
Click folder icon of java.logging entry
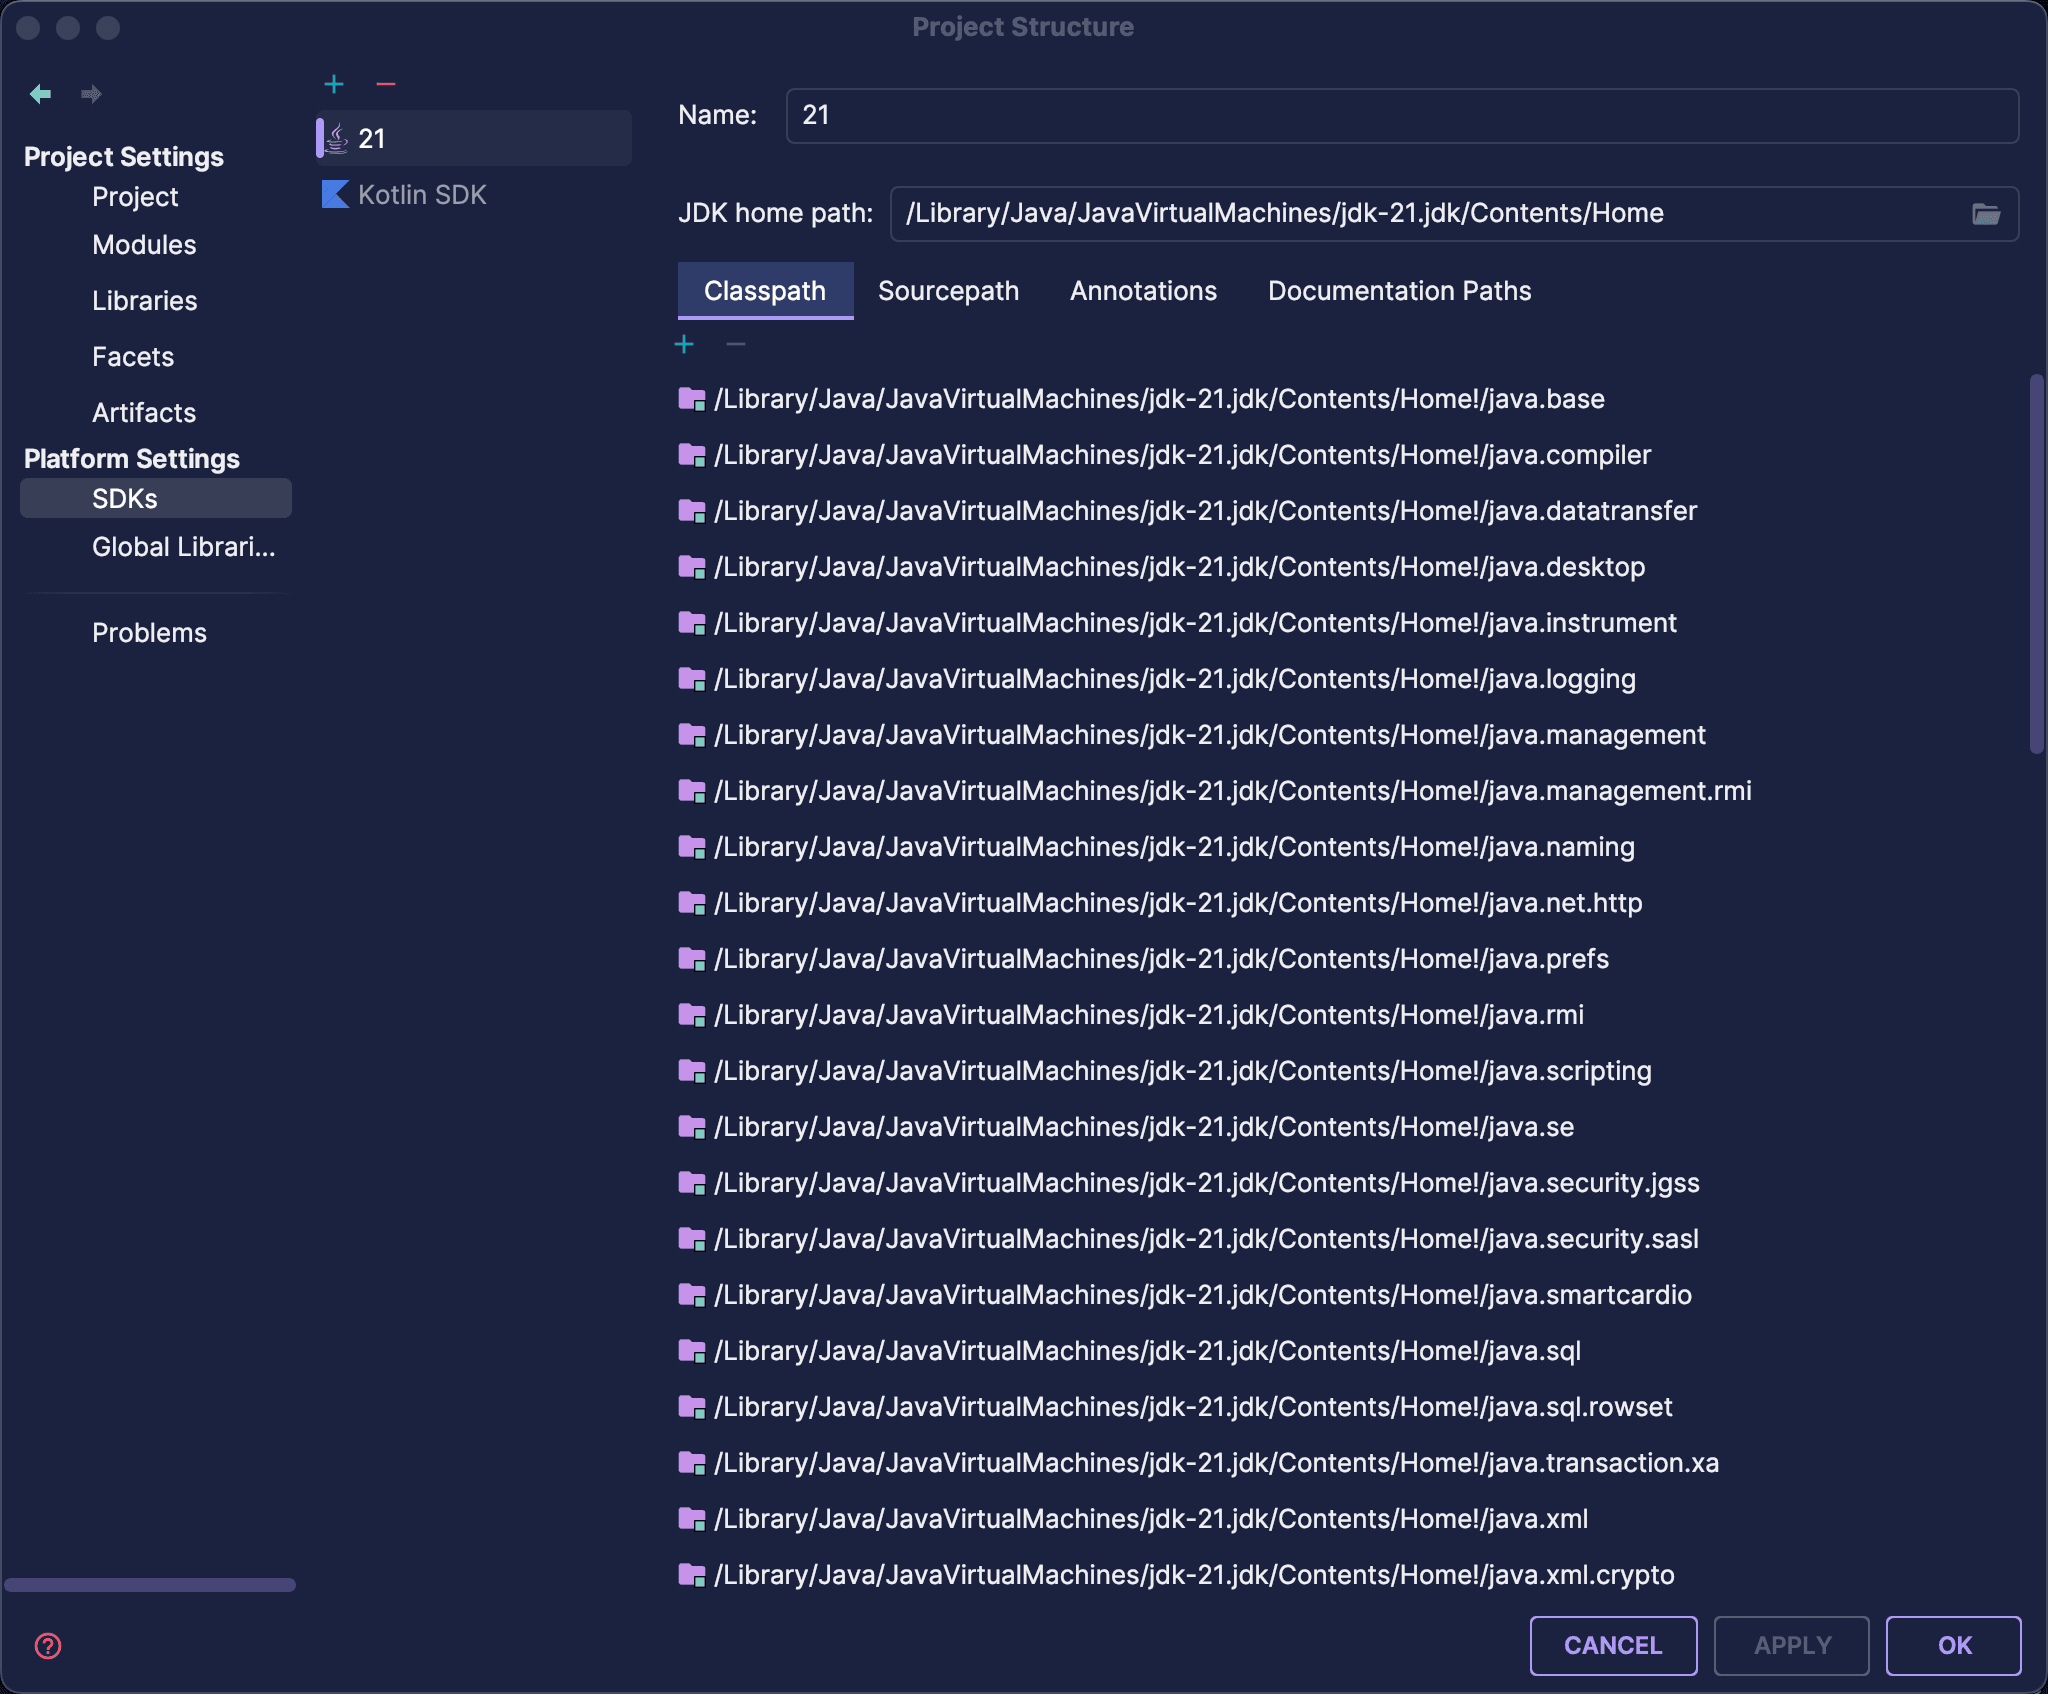pos(692,679)
